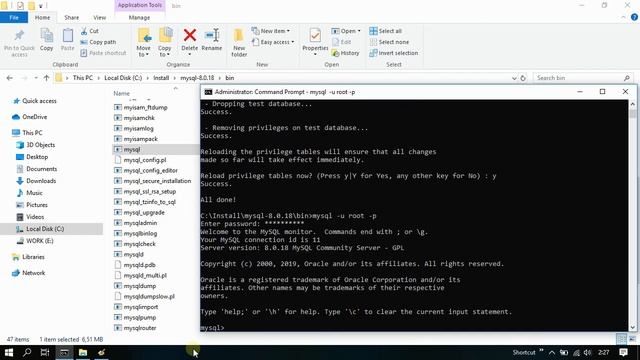Sort by the Name column header
The height and width of the screenshot is (360, 640).
tap(121, 93)
